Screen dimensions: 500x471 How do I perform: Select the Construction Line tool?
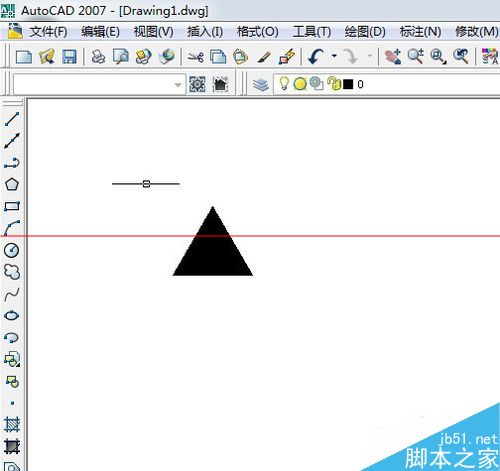(12, 141)
